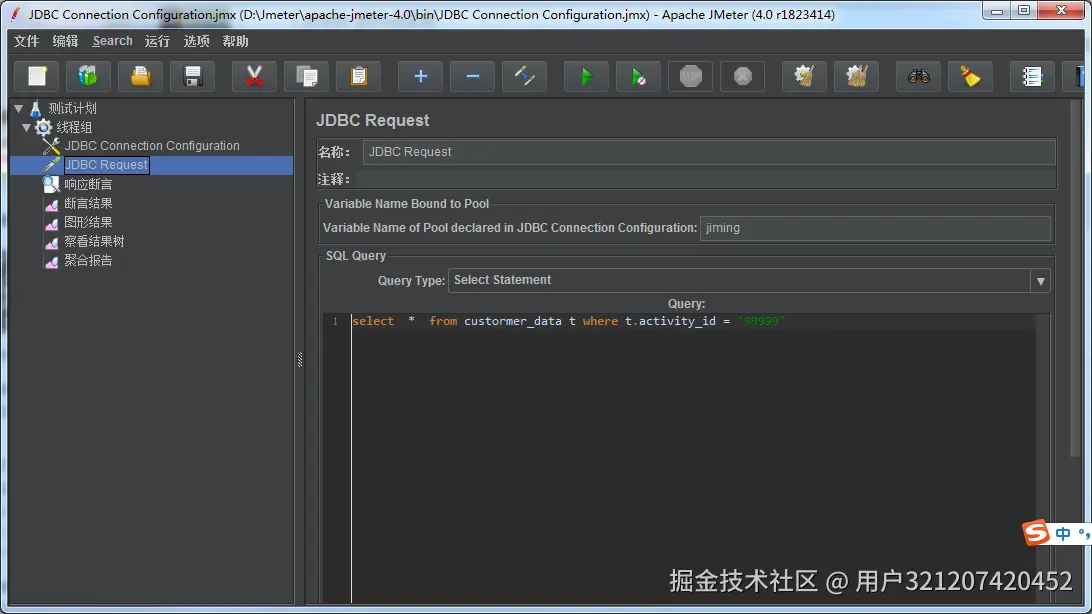Select the 图形结果 tree item
The image size is (1092, 614).
pyautogui.click(x=88, y=222)
